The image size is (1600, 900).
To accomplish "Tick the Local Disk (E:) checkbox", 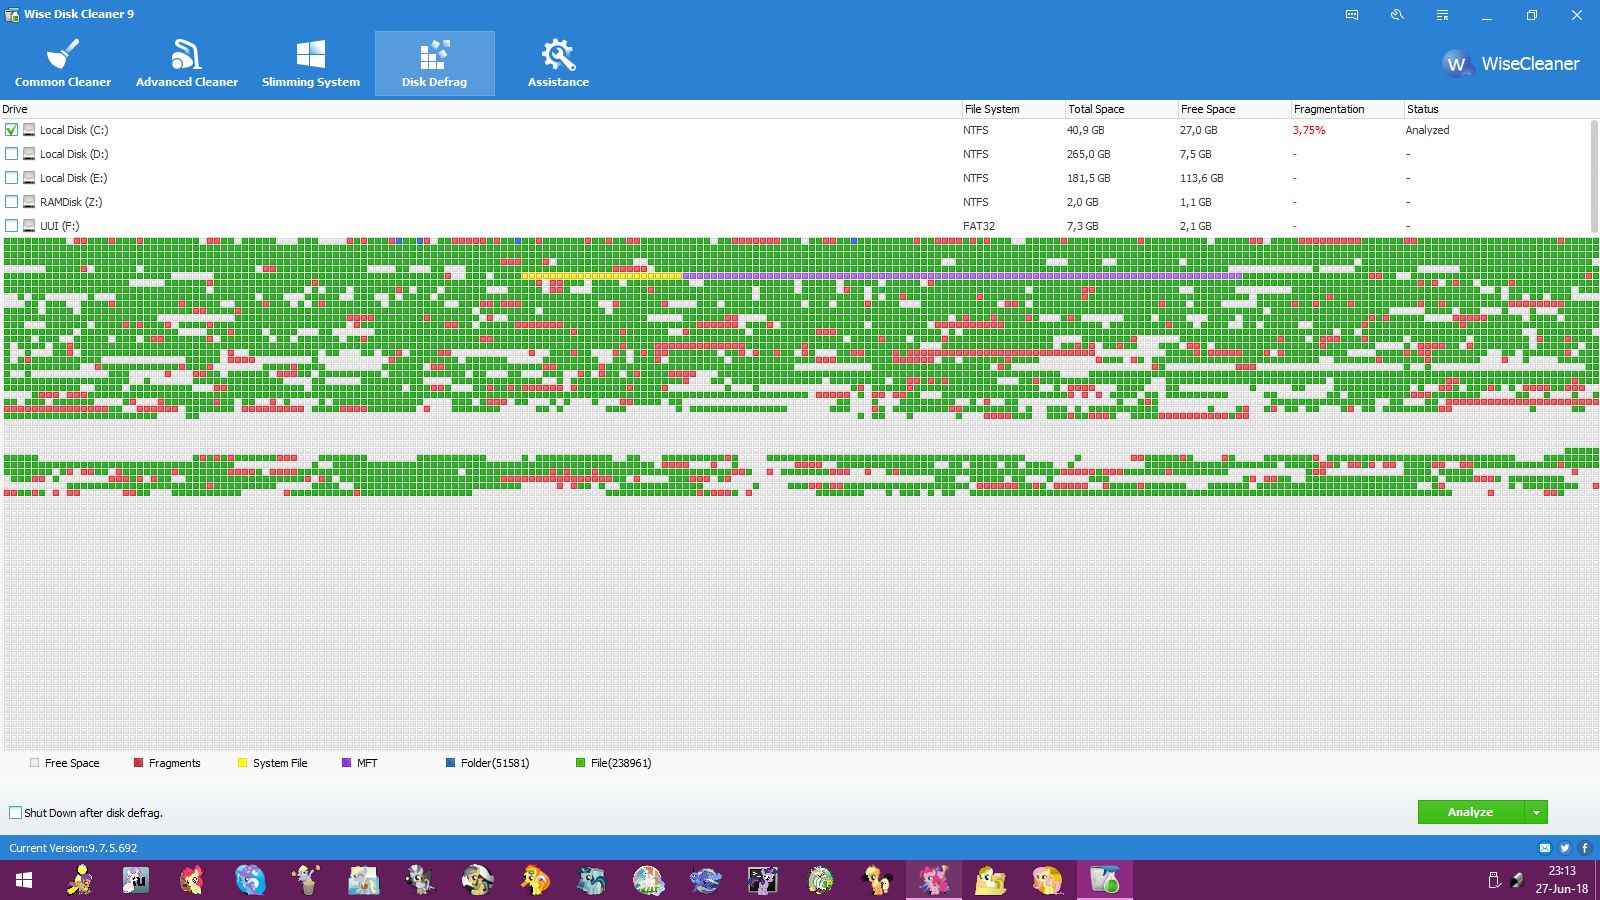I will pyautogui.click(x=12, y=178).
